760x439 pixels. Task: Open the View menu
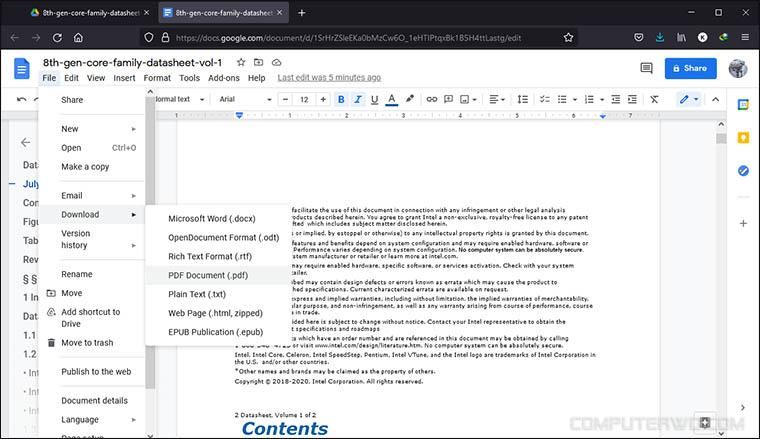tap(96, 78)
